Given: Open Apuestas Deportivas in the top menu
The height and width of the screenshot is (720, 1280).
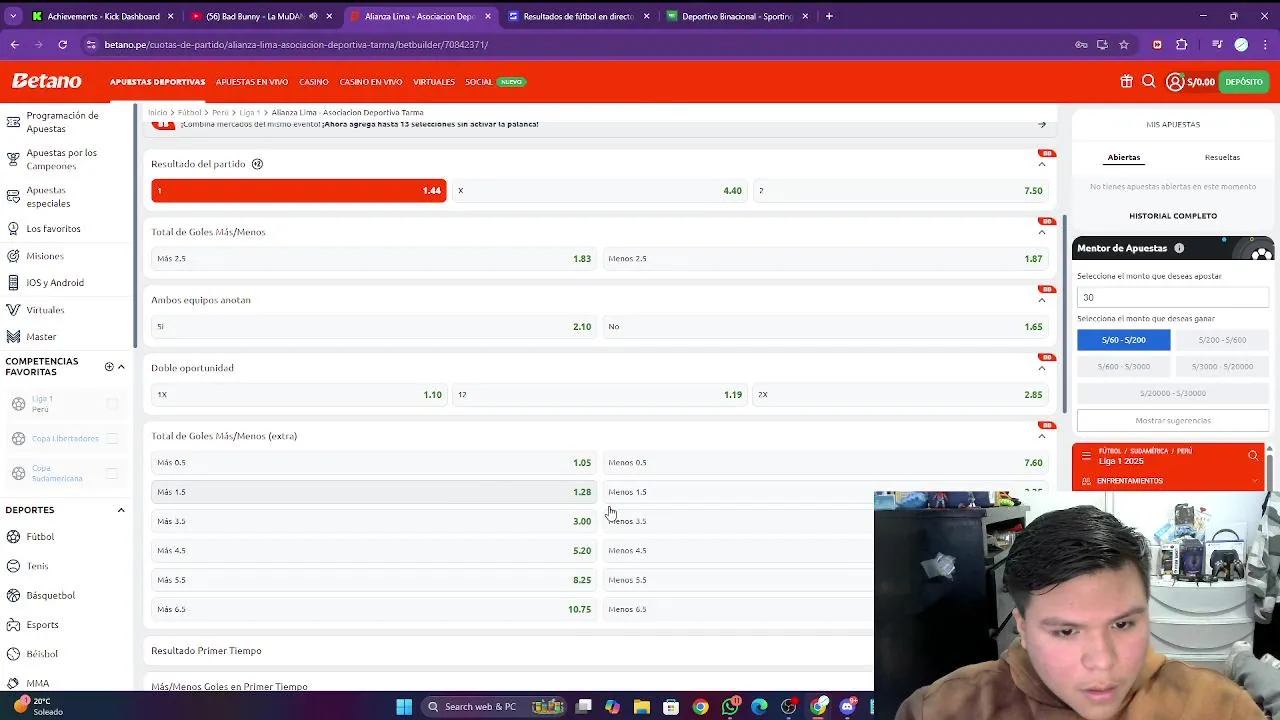Looking at the screenshot, I should (x=157, y=82).
